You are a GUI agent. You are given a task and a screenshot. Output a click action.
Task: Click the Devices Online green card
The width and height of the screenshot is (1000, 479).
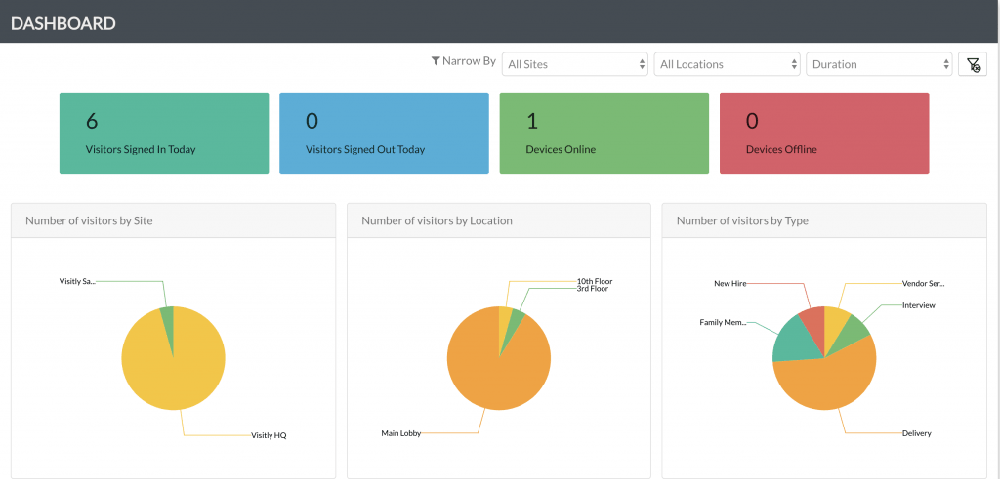point(604,133)
